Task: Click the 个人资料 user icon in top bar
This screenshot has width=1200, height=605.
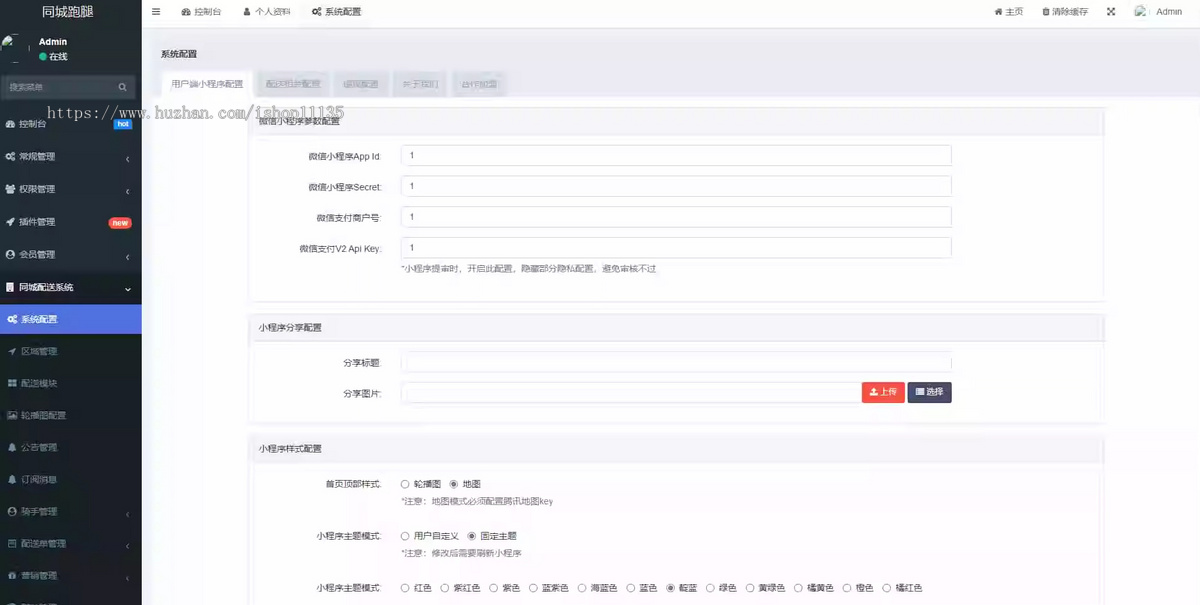Action: coord(247,12)
